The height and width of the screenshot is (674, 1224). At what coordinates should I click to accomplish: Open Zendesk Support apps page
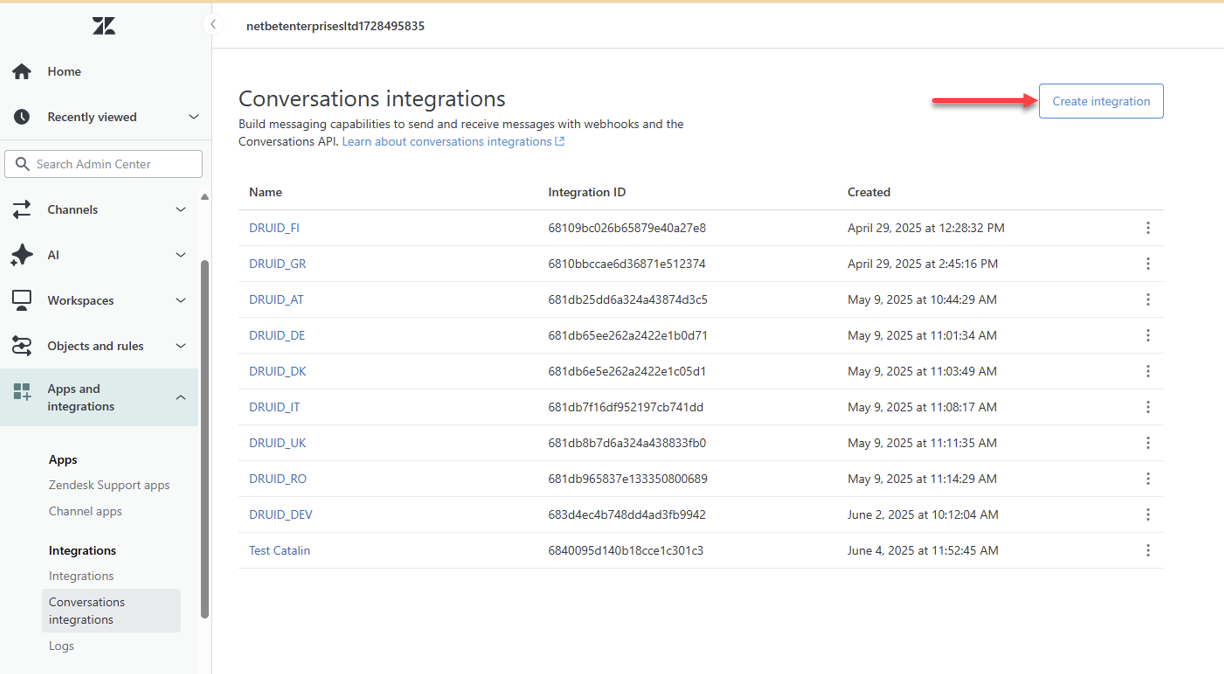coord(109,485)
